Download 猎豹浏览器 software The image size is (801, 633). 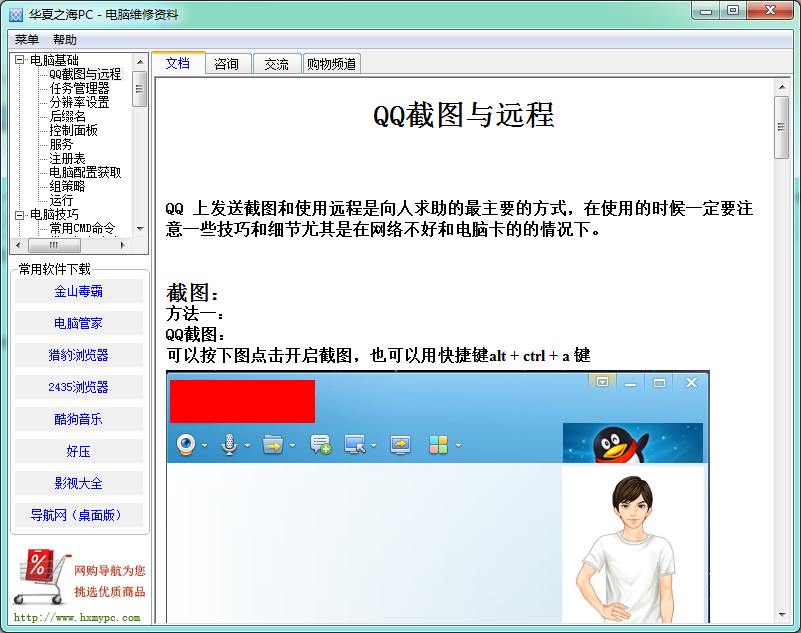79,355
